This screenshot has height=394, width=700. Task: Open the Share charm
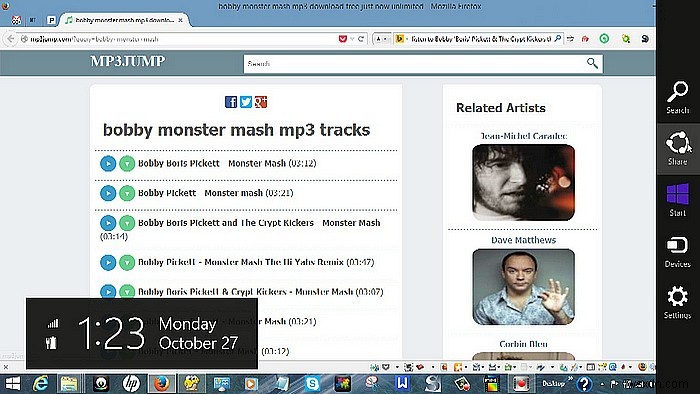click(x=677, y=148)
